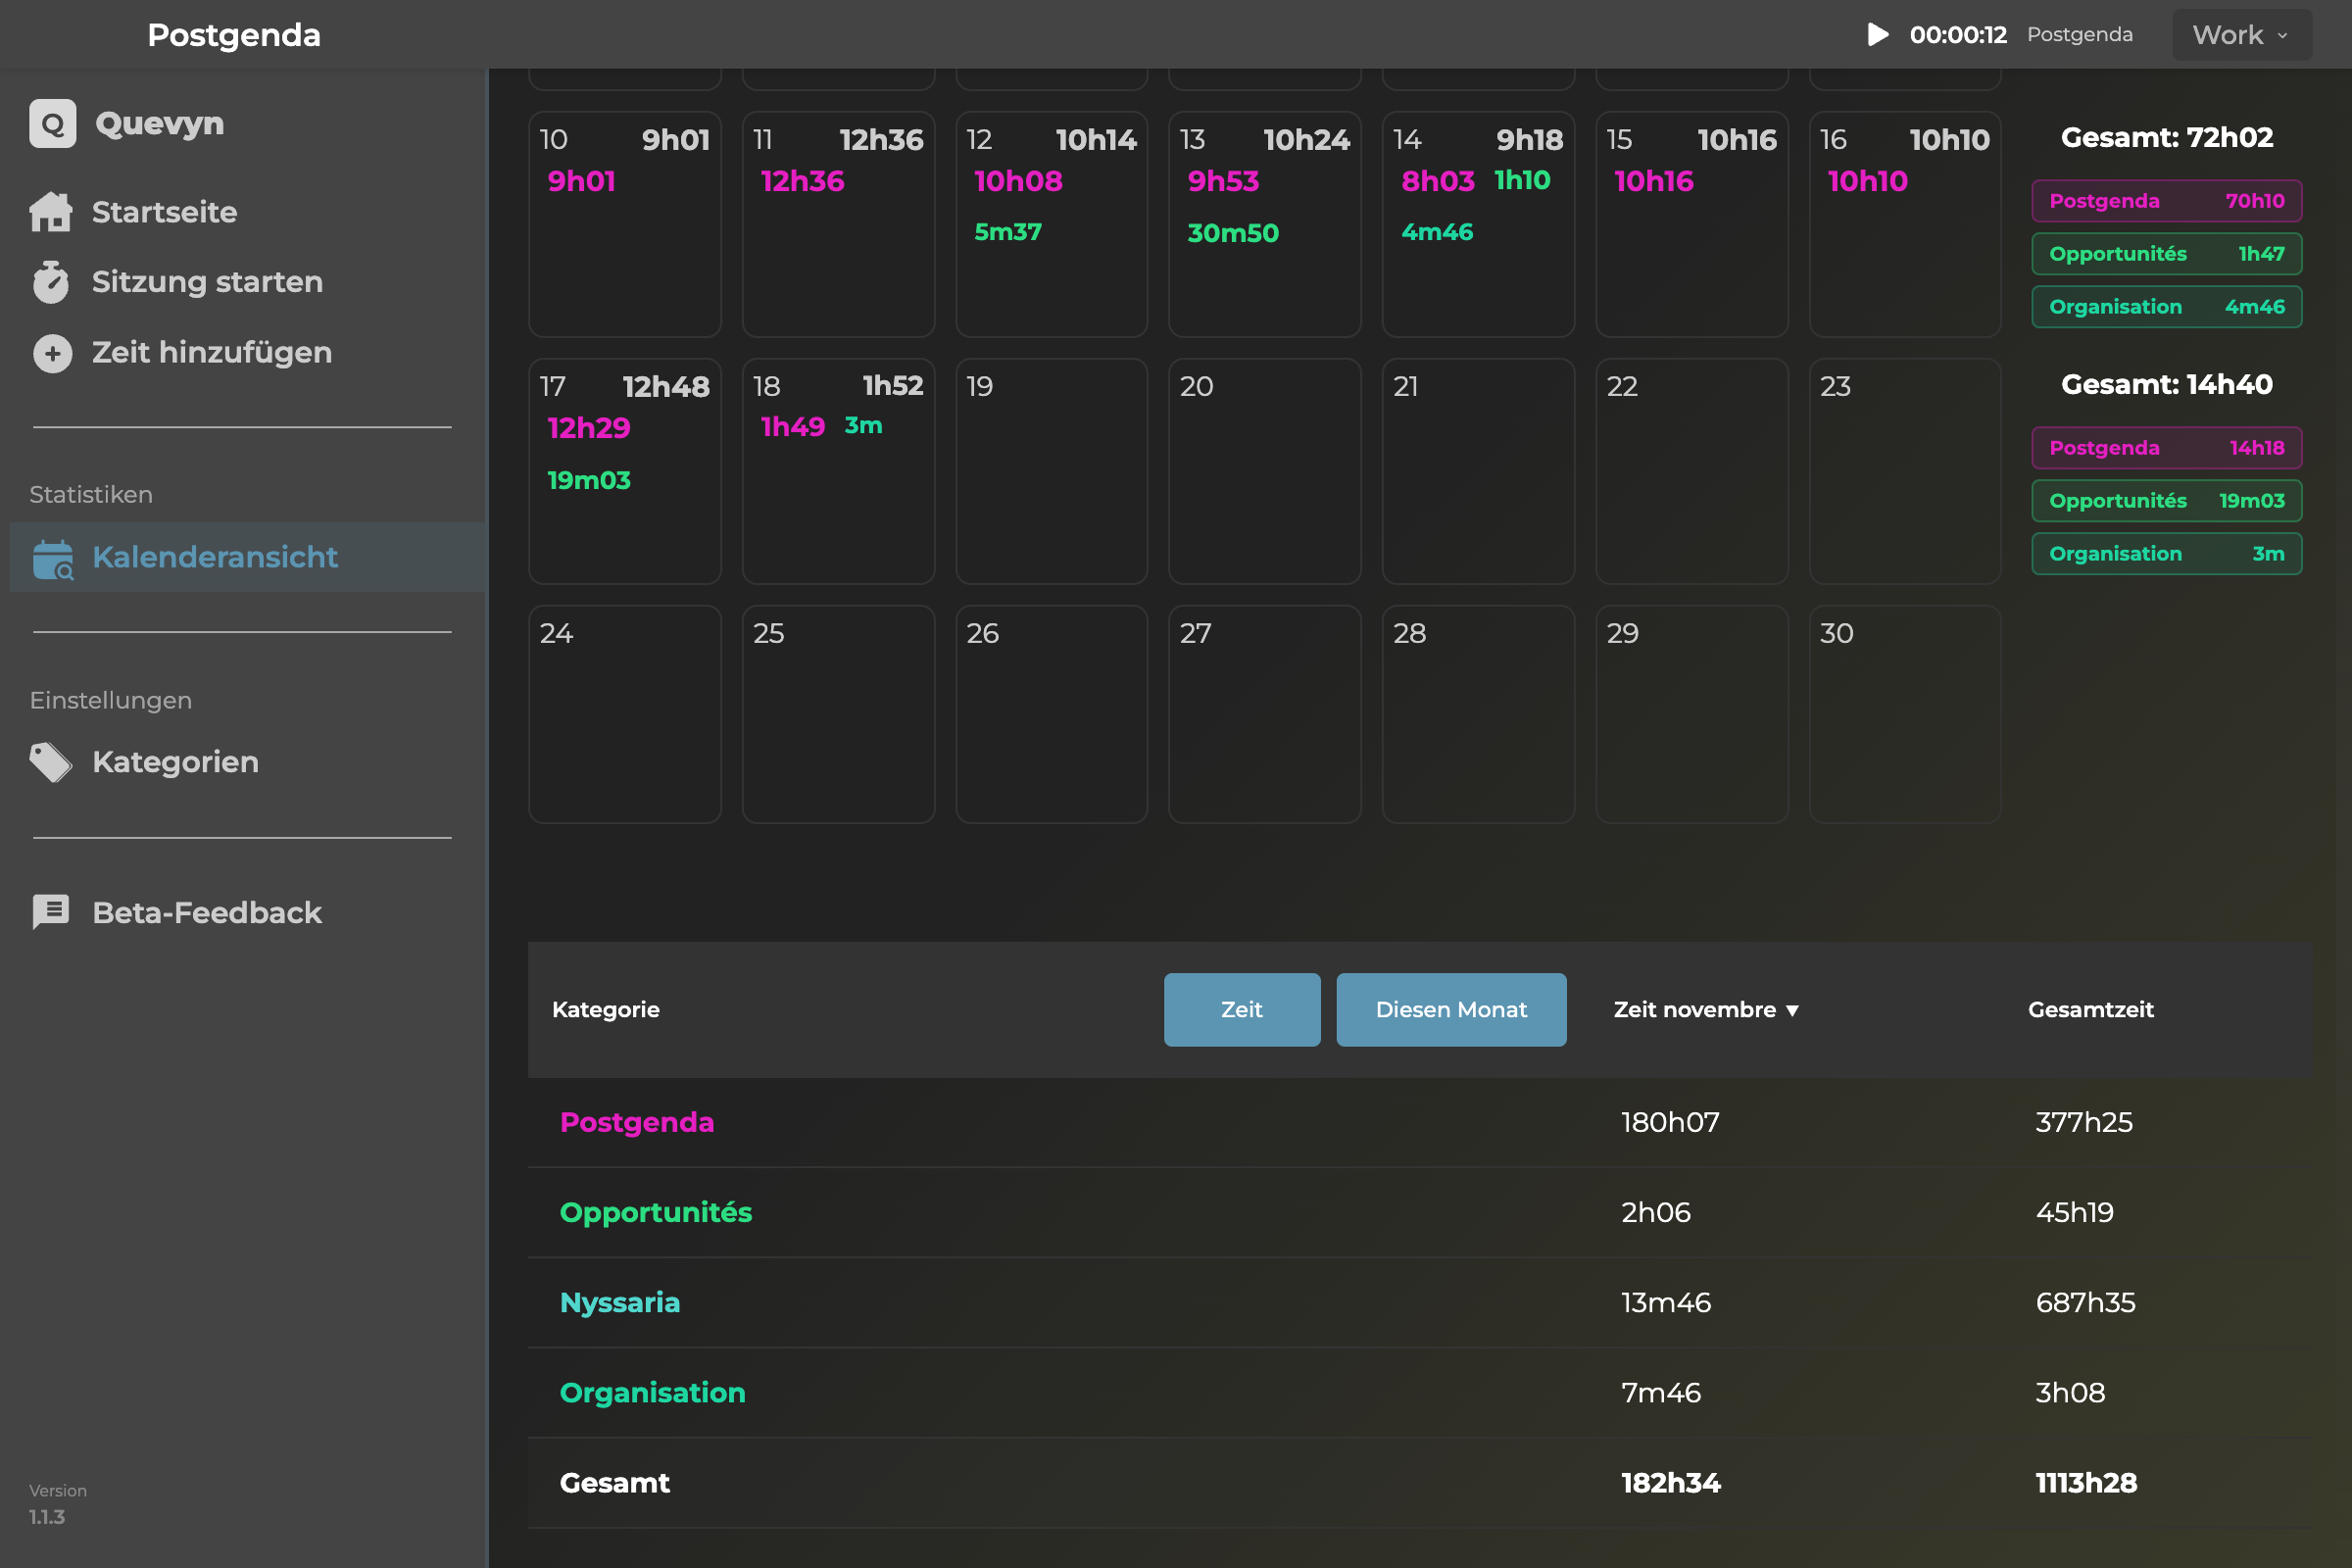Click the Gesamt: 14h40 week total
This screenshot has height=1568, width=2352.
[x=2167, y=385]
